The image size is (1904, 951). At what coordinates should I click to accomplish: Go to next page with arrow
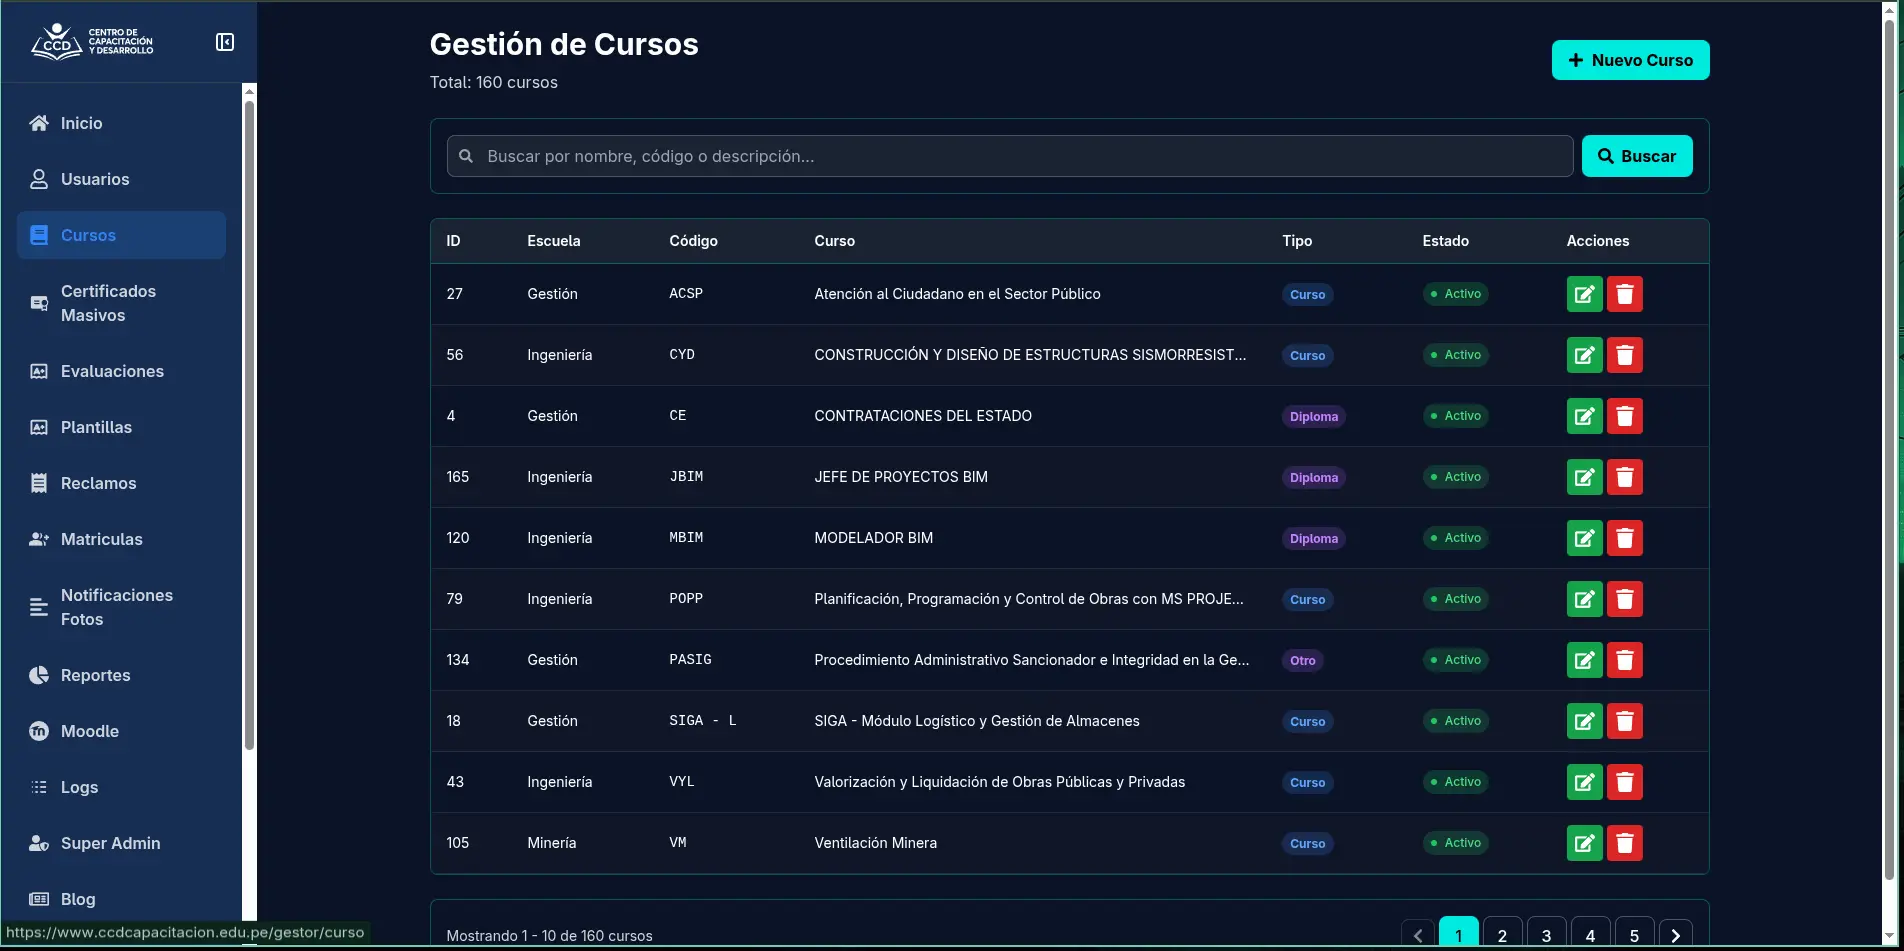coord(1676,935)
